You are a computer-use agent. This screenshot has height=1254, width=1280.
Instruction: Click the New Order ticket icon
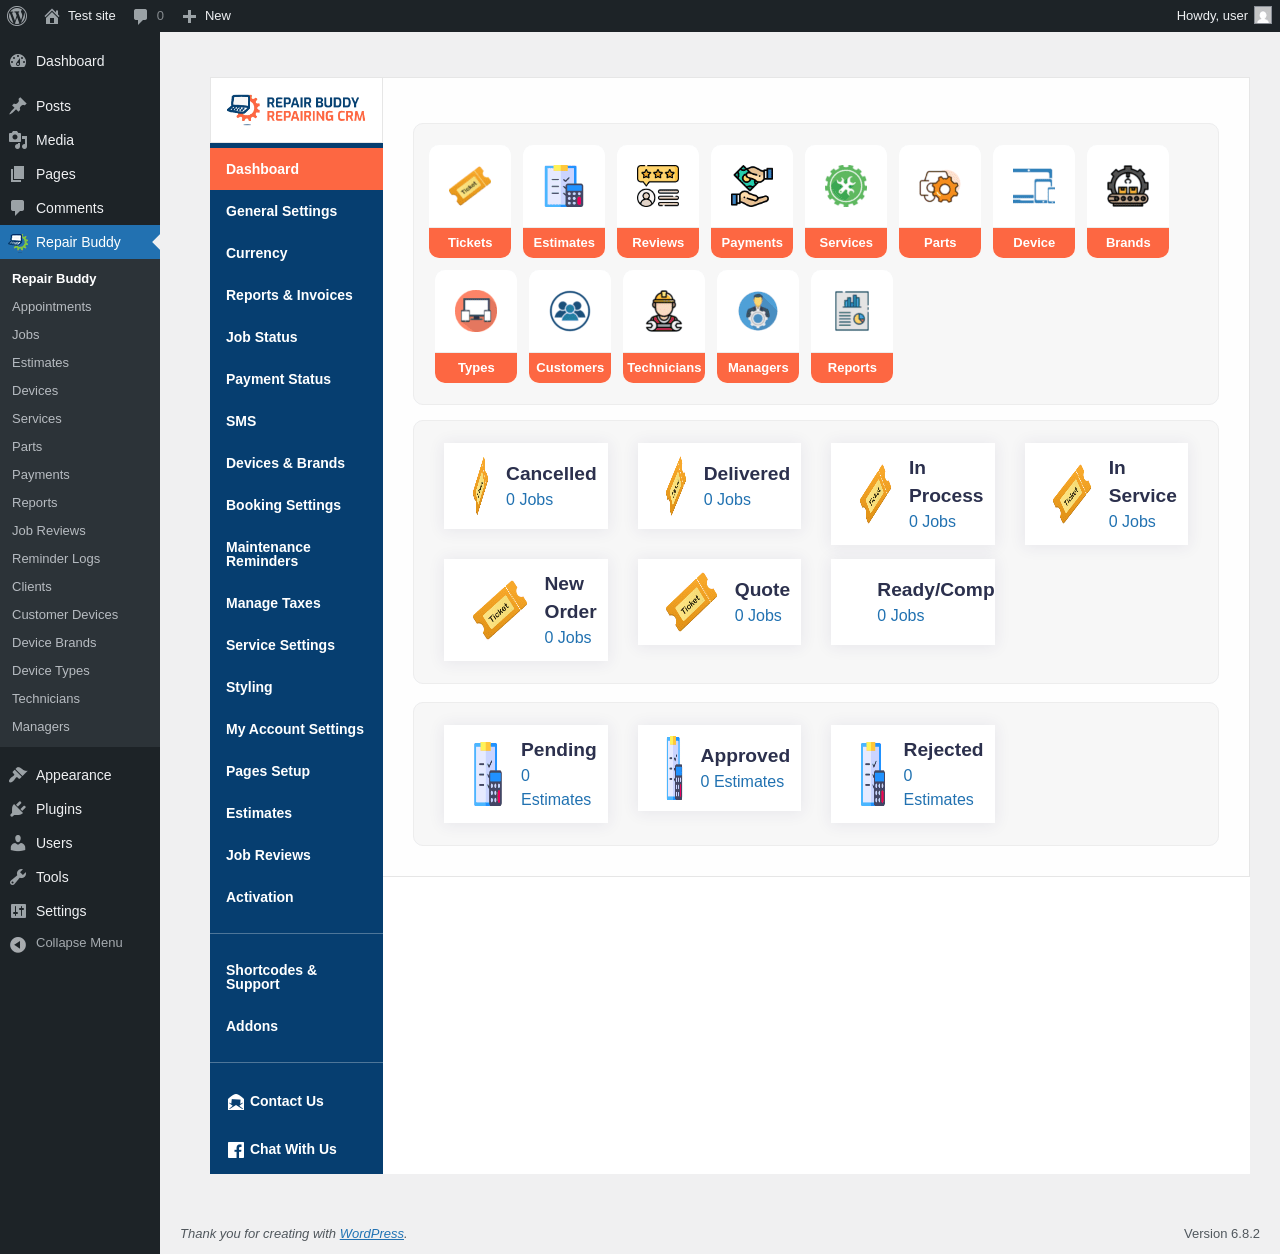point(500,610)
